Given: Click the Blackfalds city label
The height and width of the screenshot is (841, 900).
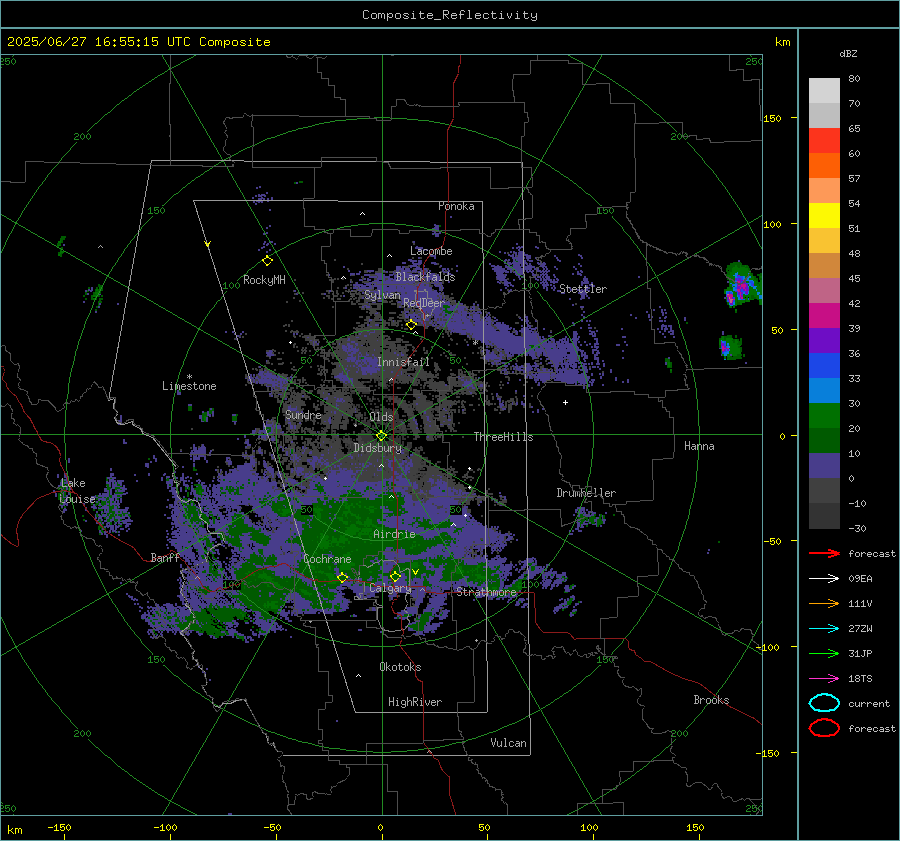Looking at the screenshot, I should [425, 277].
